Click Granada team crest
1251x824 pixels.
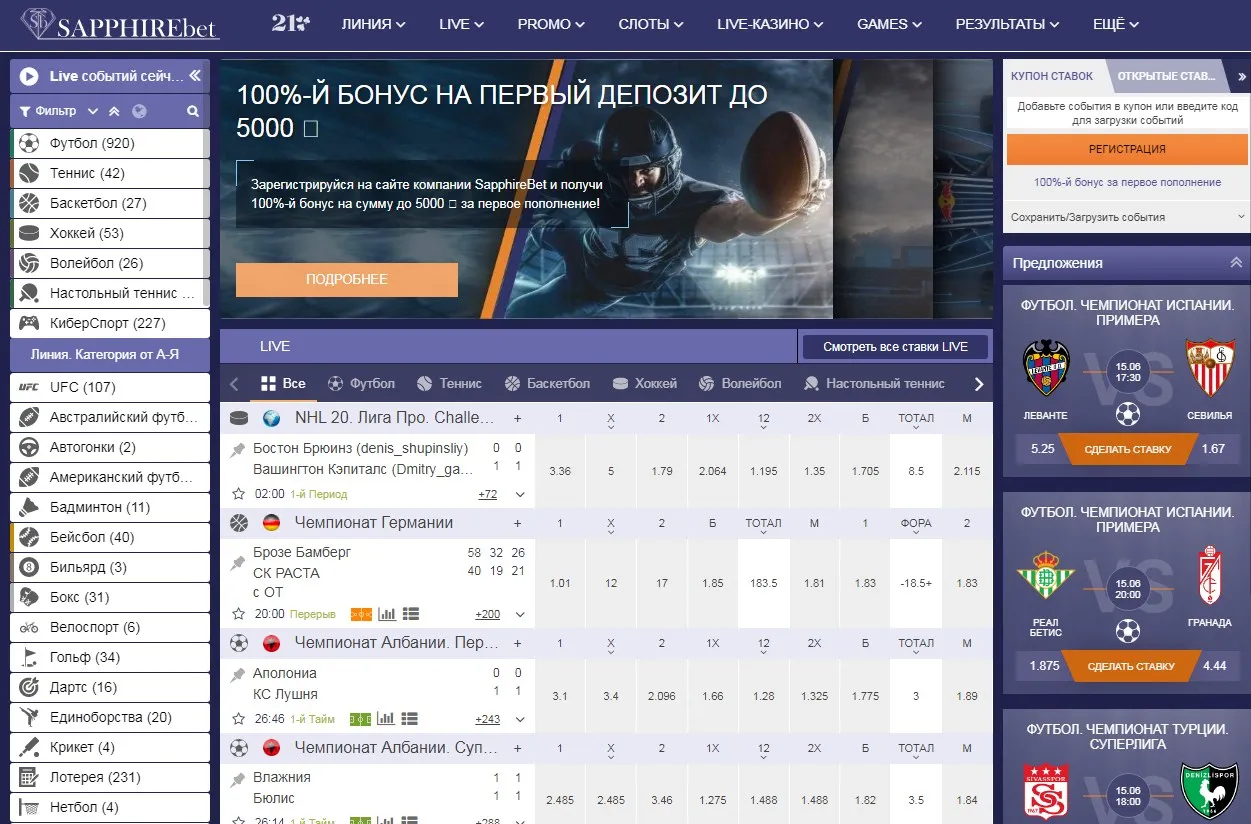[1210, 575]
